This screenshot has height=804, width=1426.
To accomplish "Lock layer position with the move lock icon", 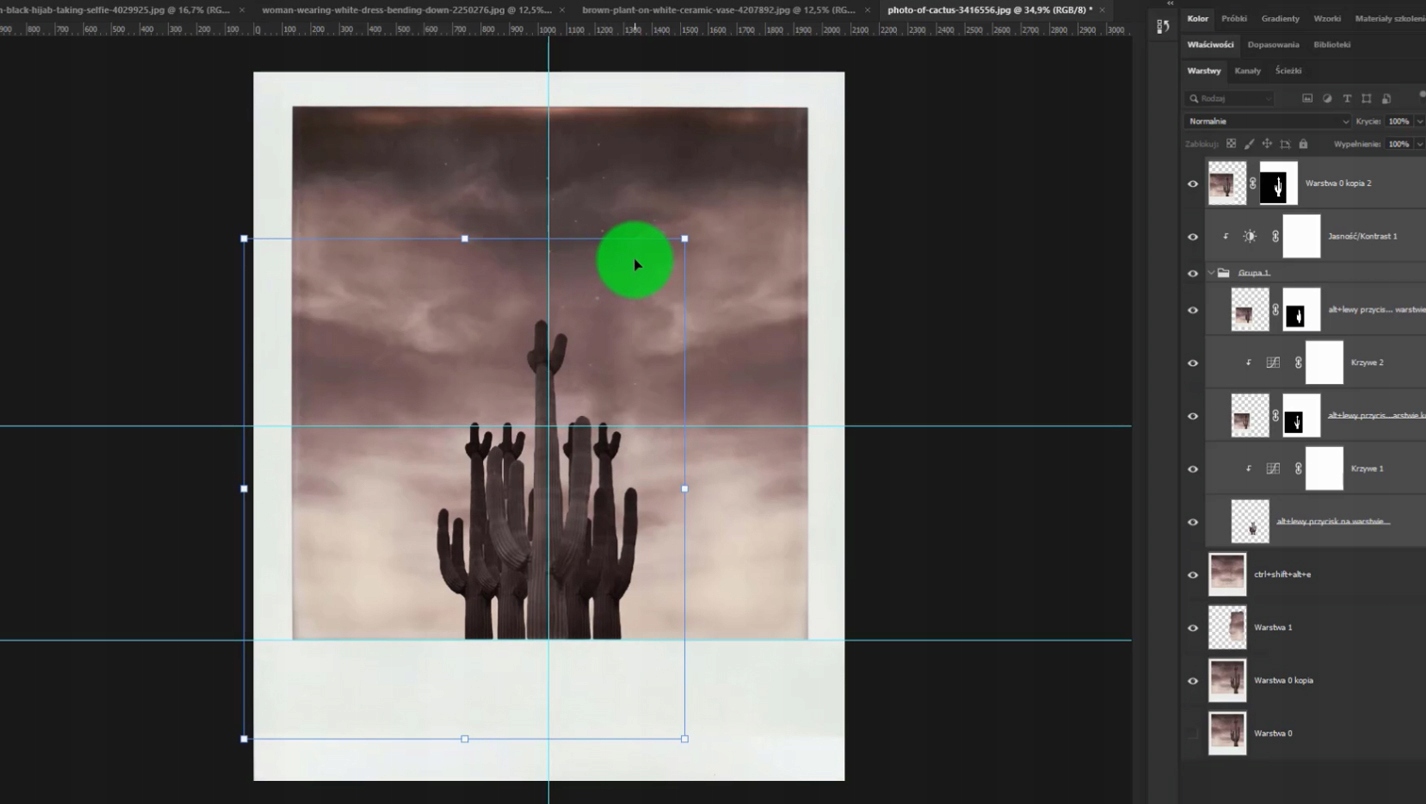I will coord(1267,144).
